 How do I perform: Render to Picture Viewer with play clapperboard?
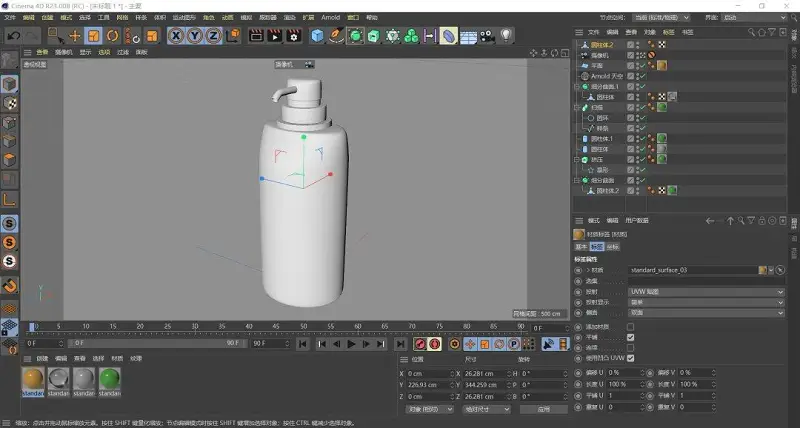point(275,36)
